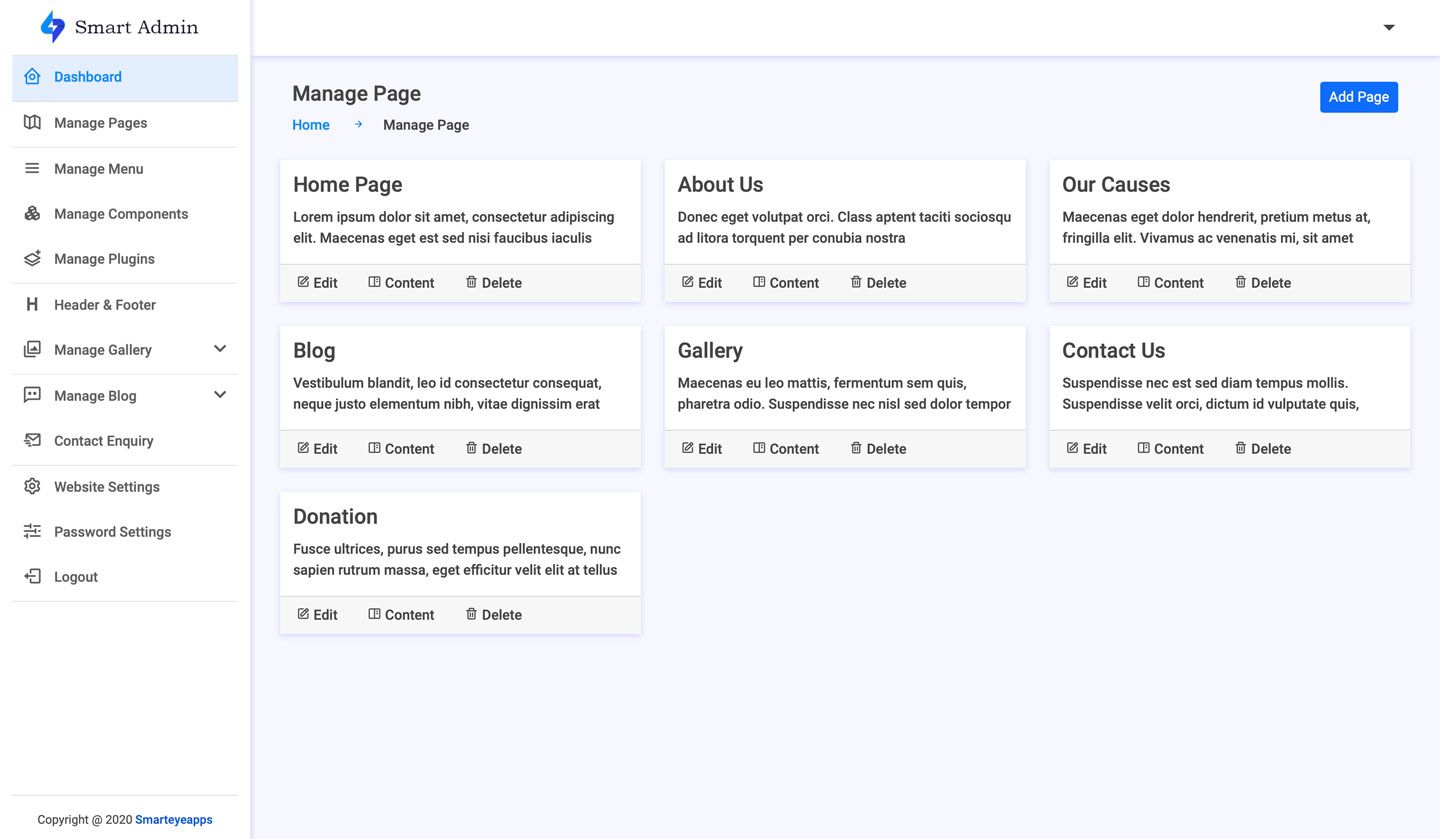Follow the Home breadcrumb link

[x=310, y=125]
